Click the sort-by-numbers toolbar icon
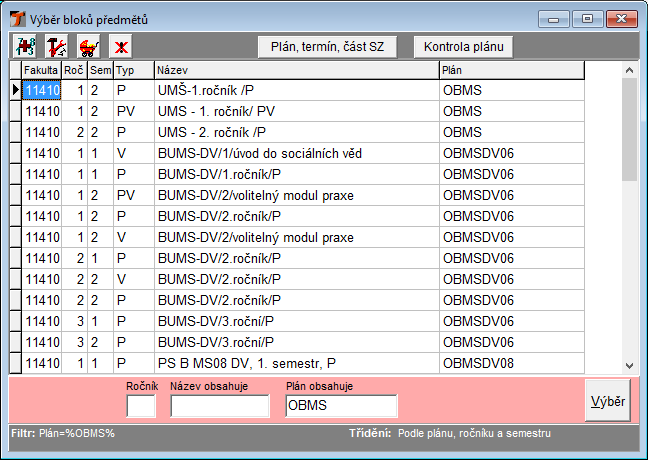 pos(23,46)
